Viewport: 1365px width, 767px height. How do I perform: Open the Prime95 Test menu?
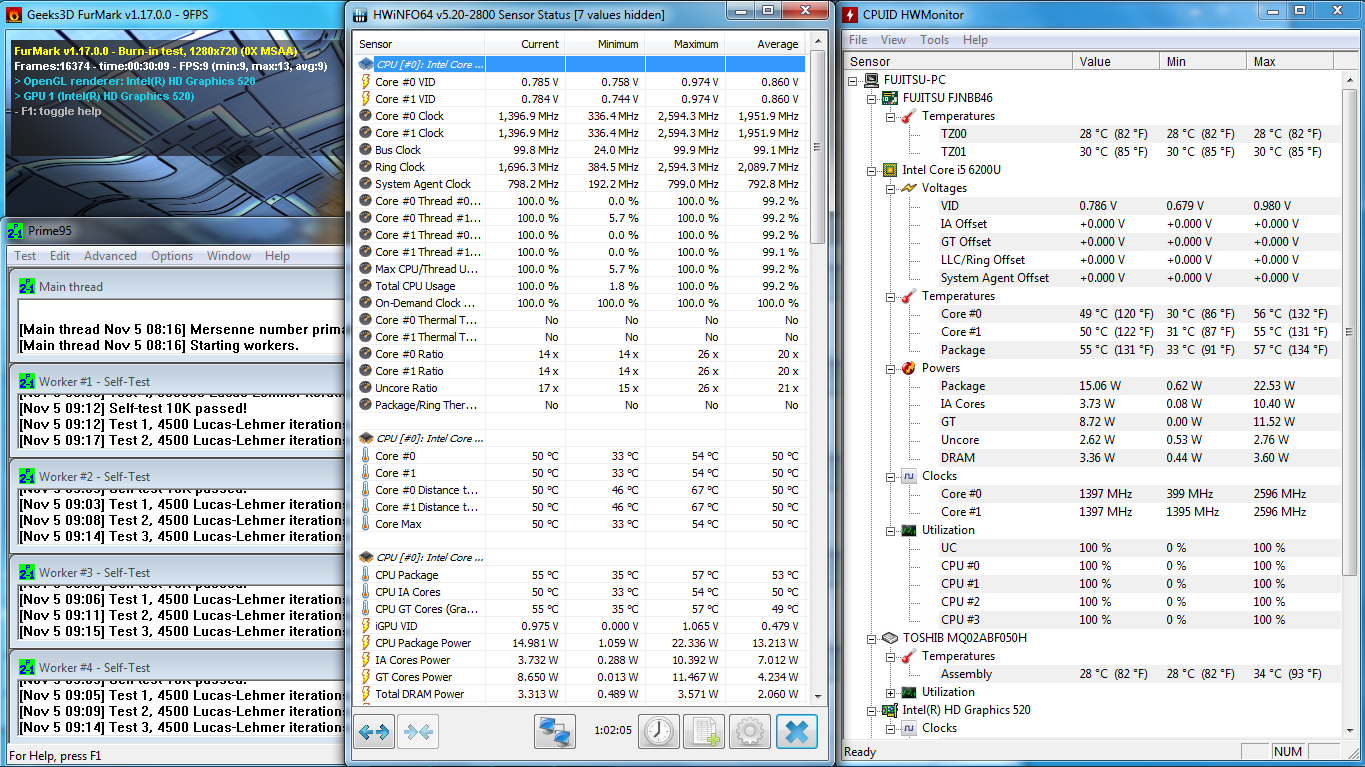[x=25, y=256]
